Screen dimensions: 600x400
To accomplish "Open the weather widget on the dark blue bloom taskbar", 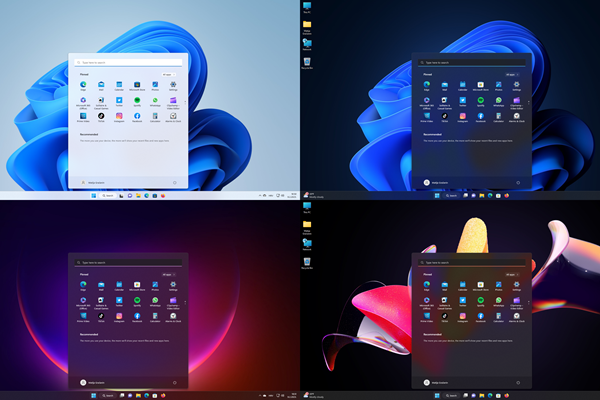I will pyautogui.click(x=313, y=196).
